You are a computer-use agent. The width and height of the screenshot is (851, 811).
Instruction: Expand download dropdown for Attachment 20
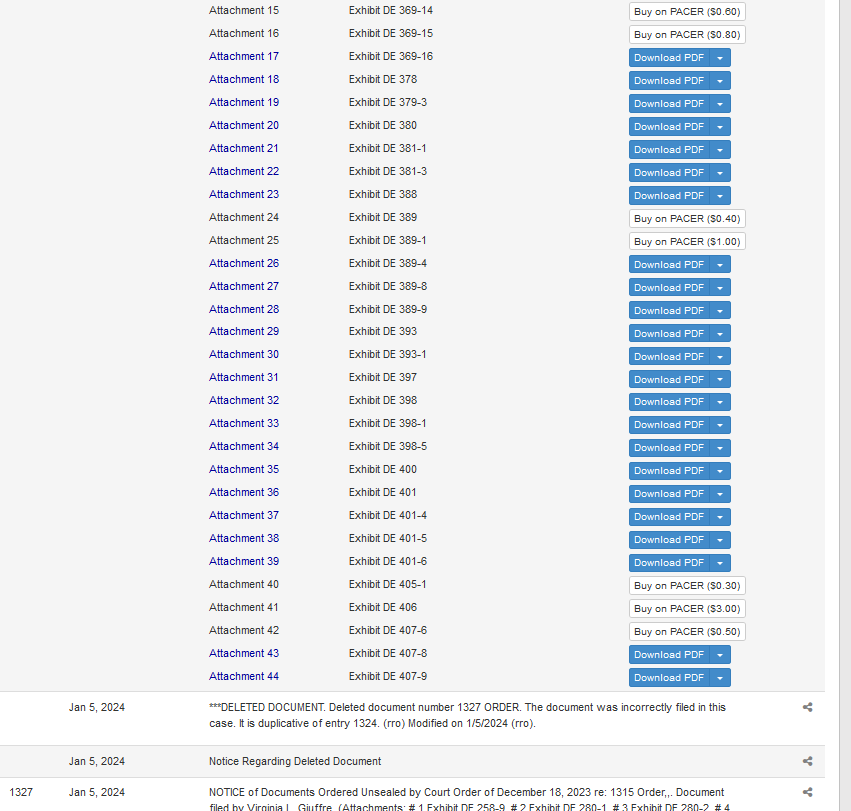click(720, 126)
